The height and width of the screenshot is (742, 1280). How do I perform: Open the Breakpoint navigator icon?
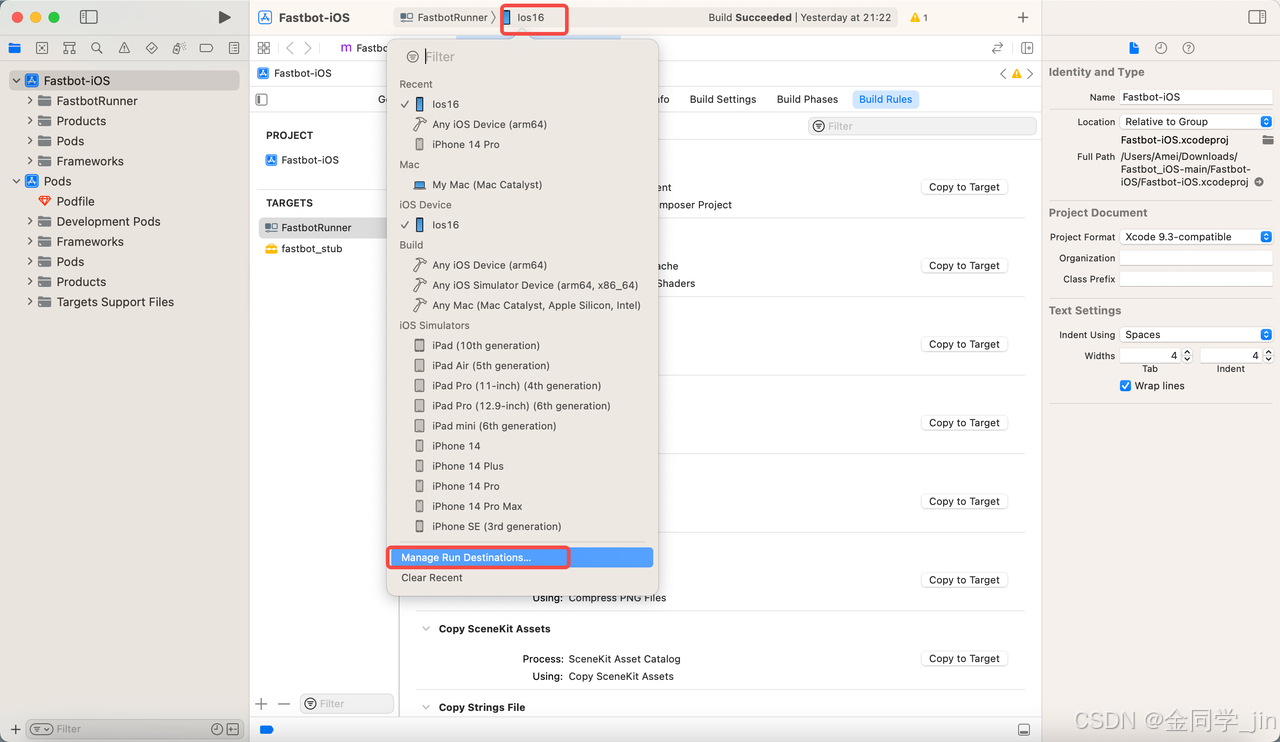point(206,47)
